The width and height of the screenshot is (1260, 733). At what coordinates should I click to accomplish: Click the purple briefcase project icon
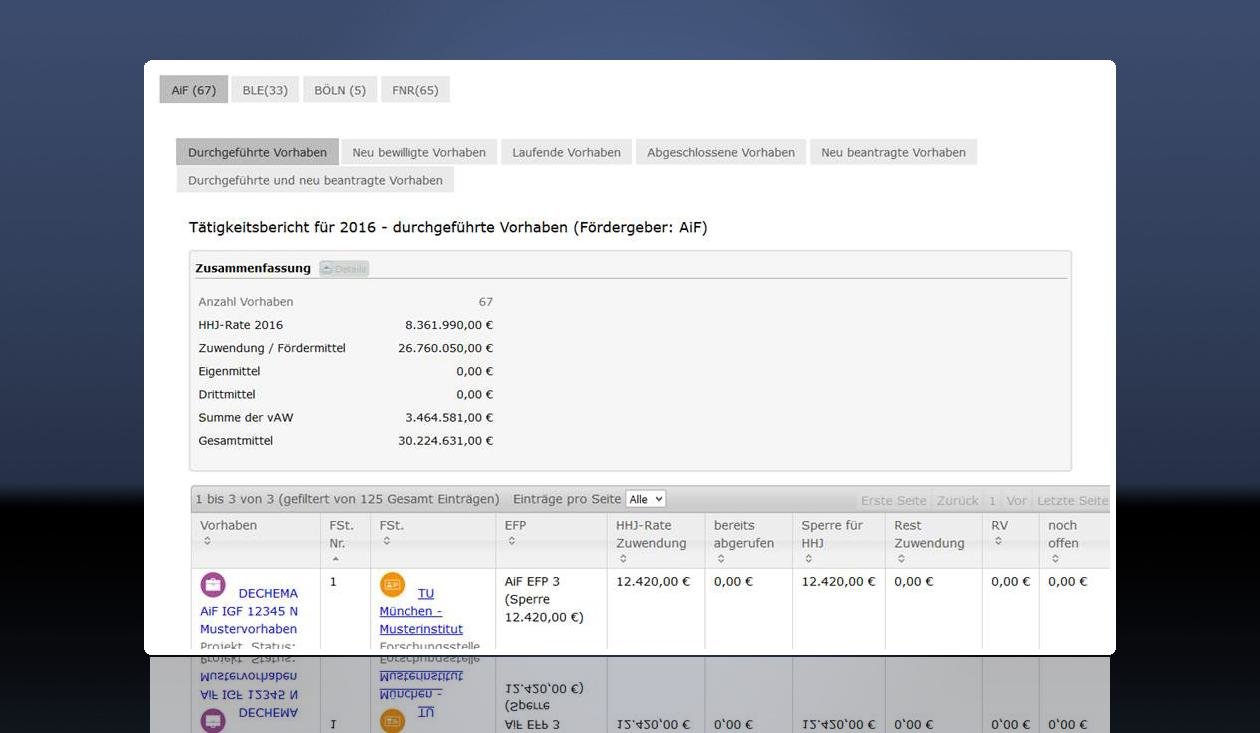tap(213, 585)
